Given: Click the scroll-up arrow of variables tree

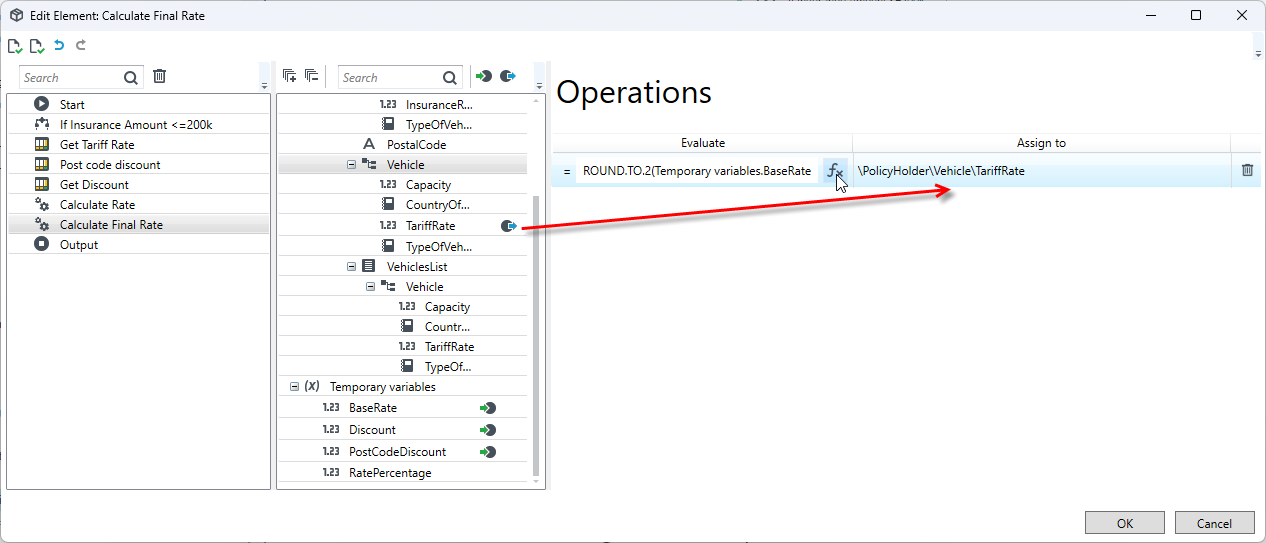Looking at the screenshot, I should [537, 100].
